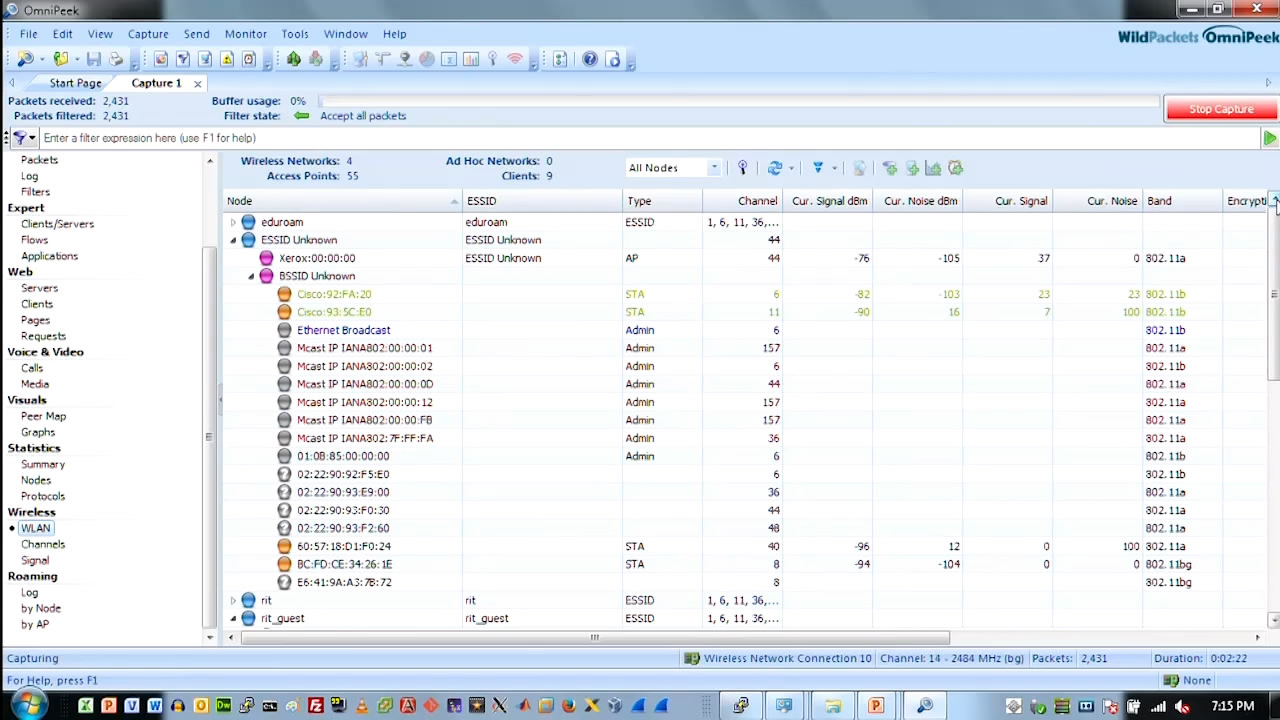This screenshot has height=720, width=1280.
Task: Select Peer Map under Visuals
Action: 43,416
